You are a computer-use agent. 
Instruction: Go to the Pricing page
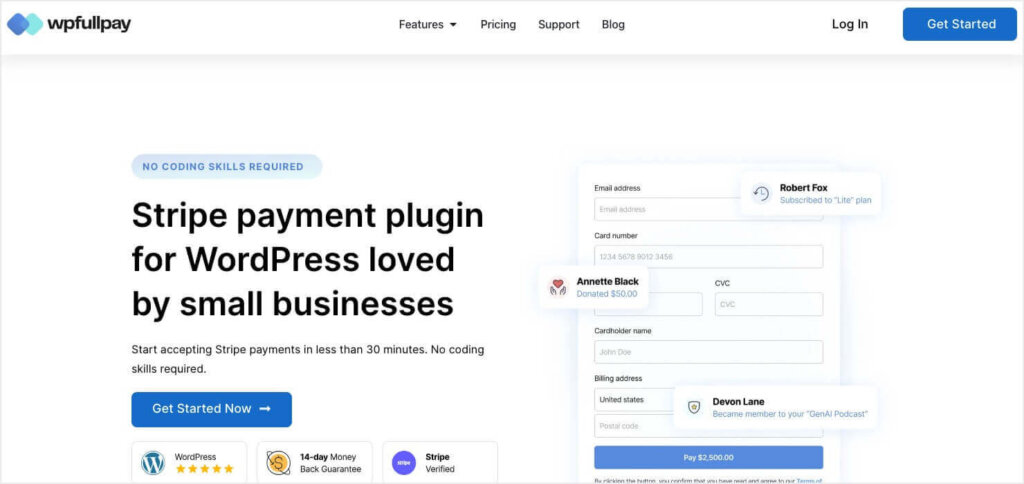[498, 24]
